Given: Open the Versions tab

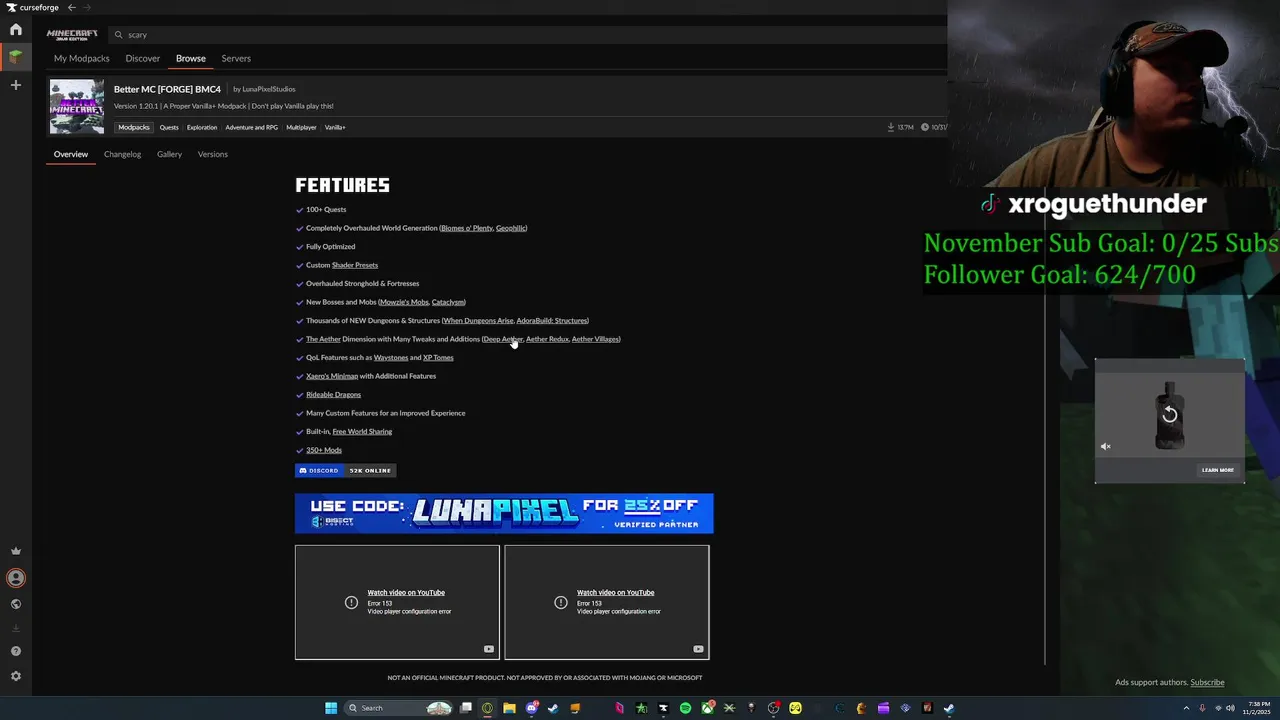Looking at the screenshot, I should point(212,154).
